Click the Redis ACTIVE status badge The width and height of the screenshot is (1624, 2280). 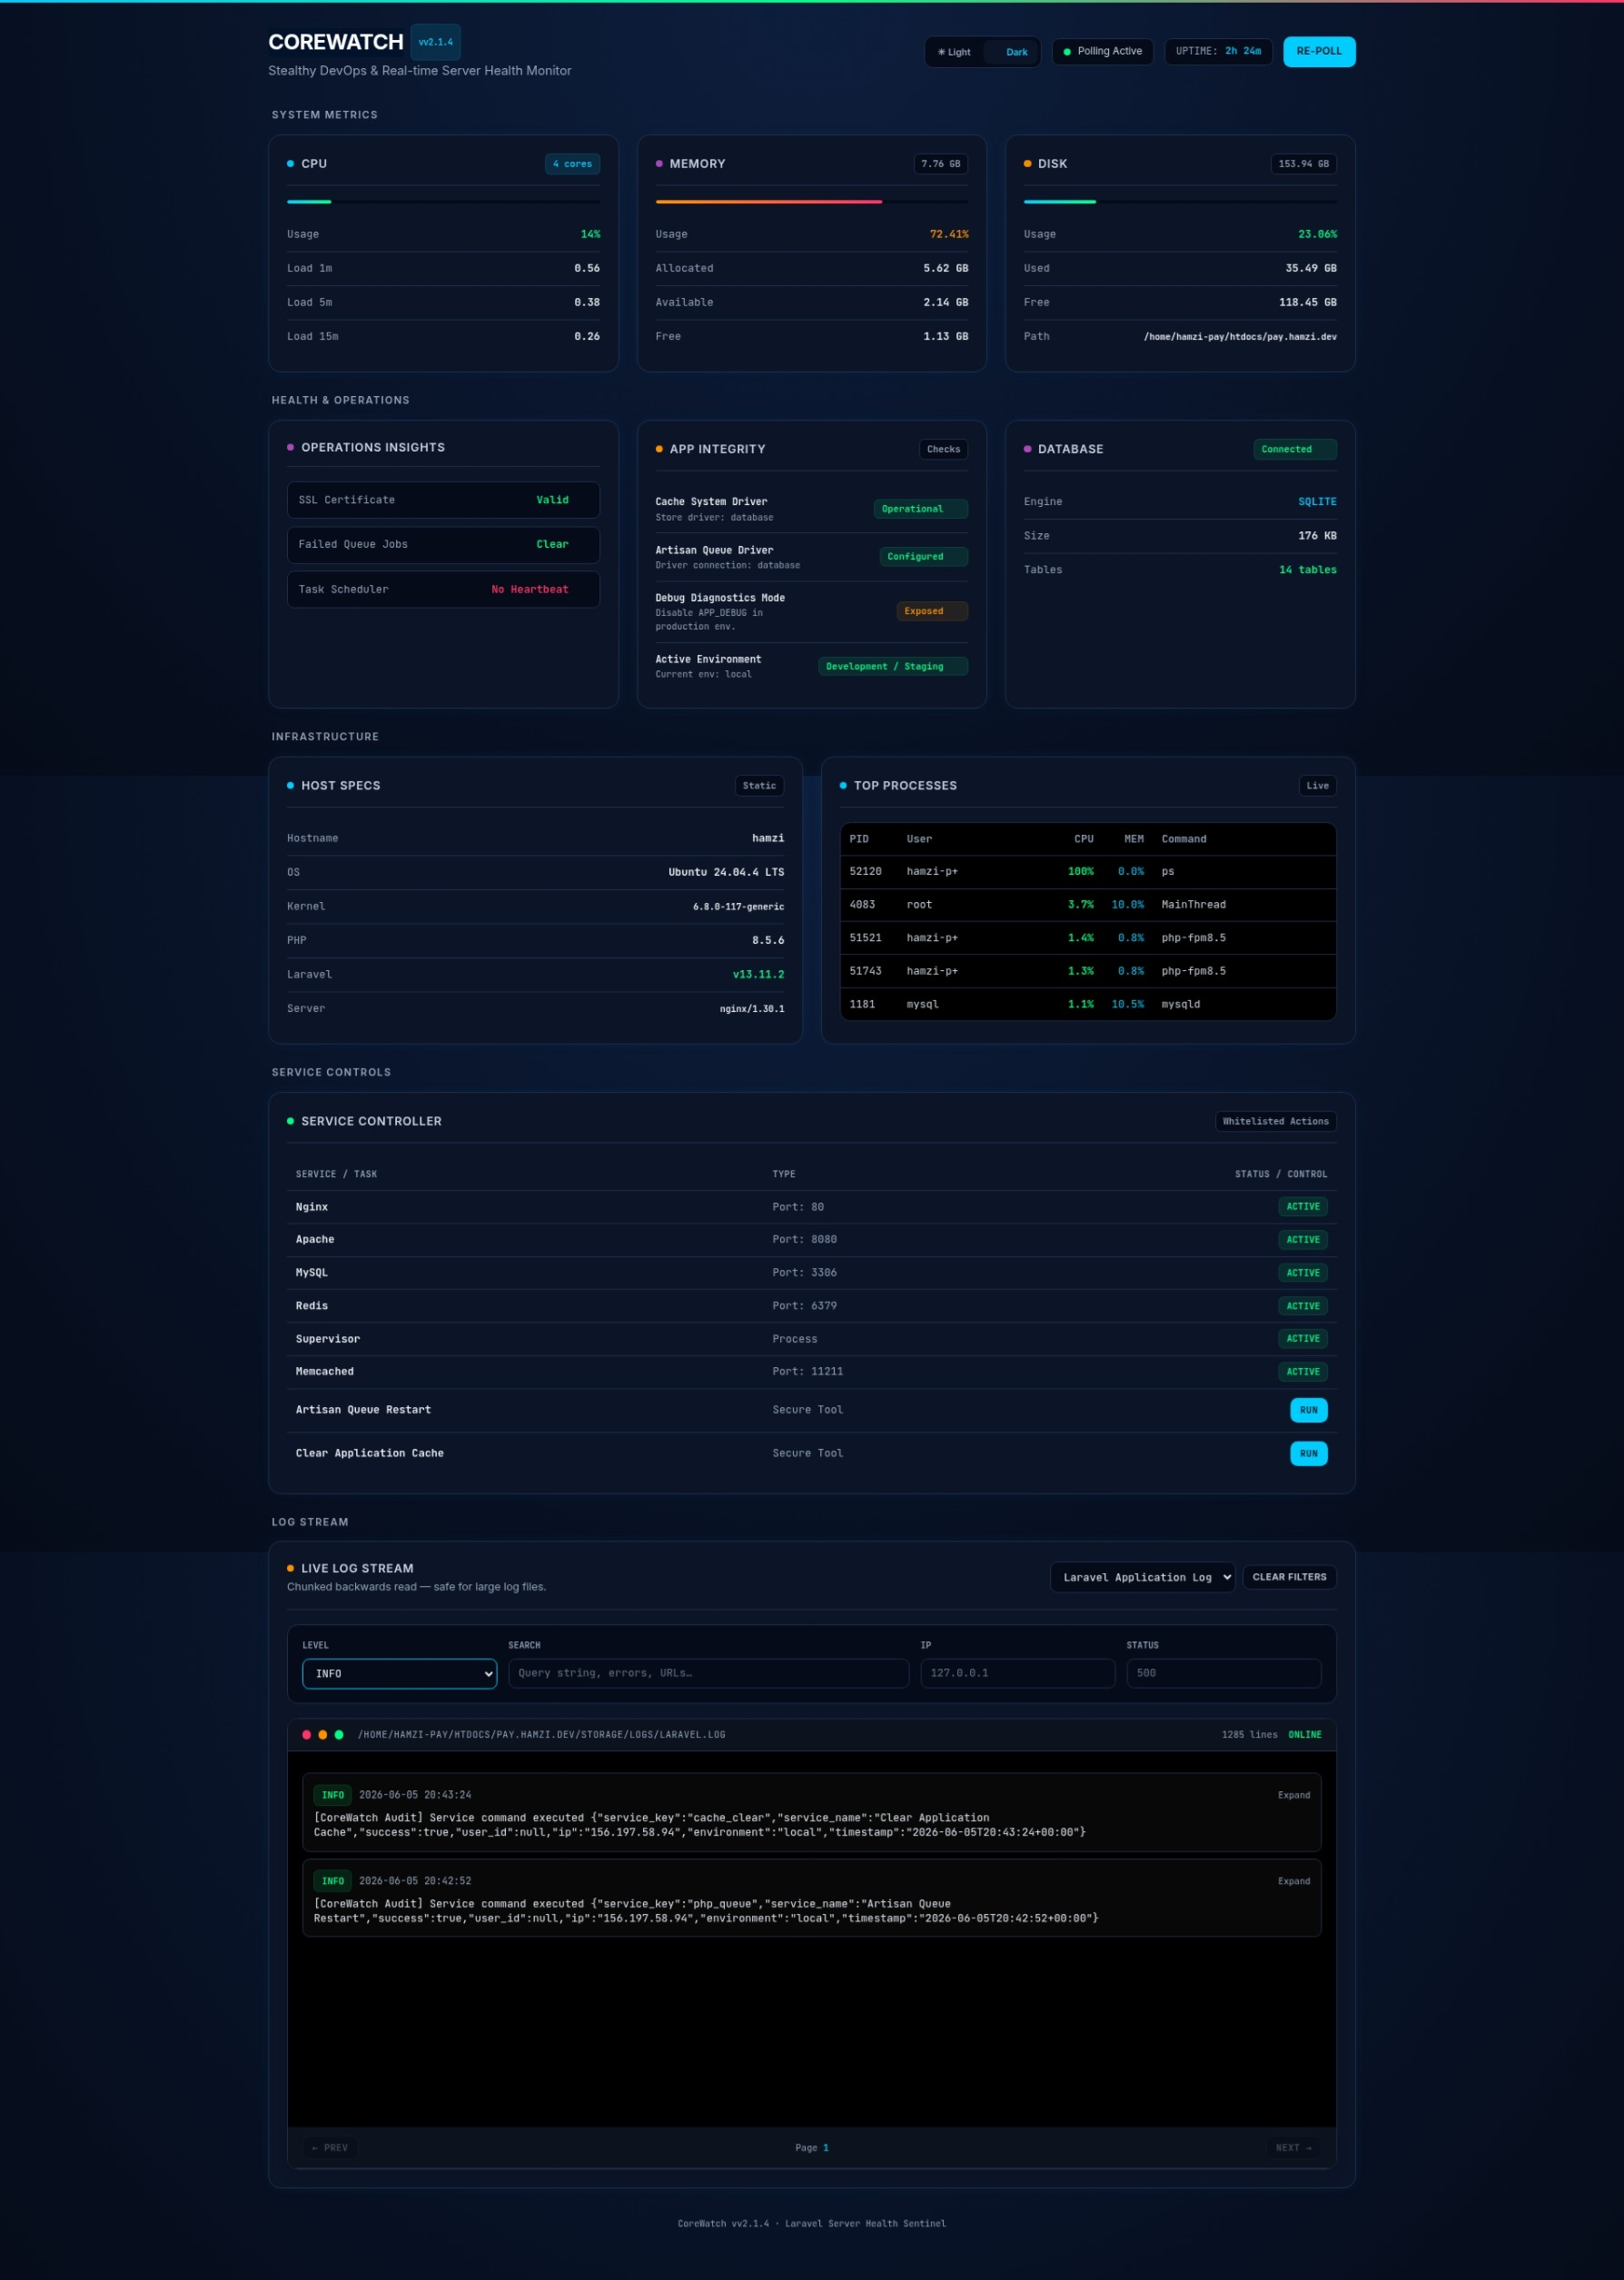1302,1306
